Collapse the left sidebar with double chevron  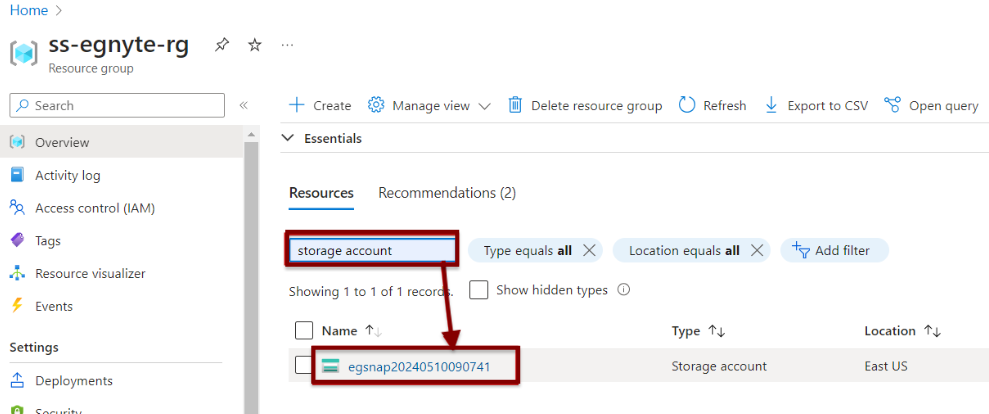[x=243, y=105]
